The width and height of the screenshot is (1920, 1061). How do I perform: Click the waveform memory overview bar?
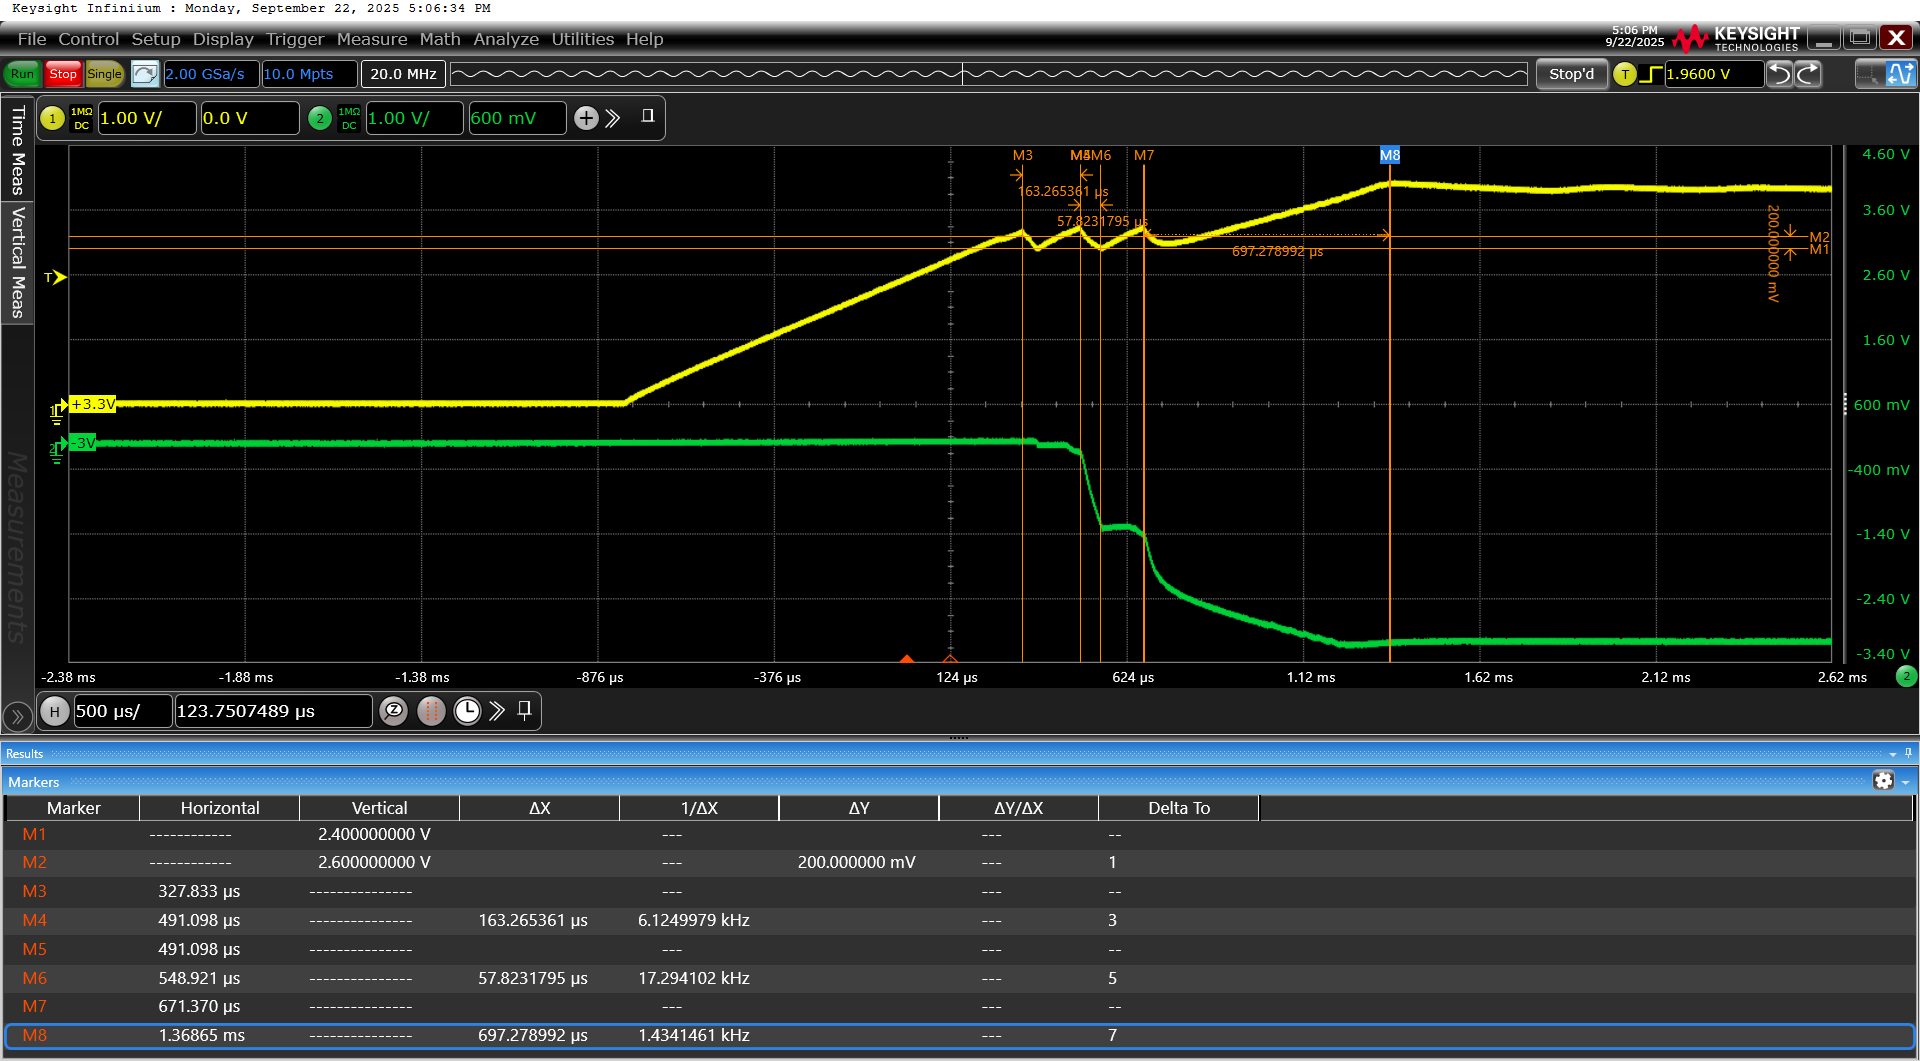pyautogui.click(x=989, y=74)
